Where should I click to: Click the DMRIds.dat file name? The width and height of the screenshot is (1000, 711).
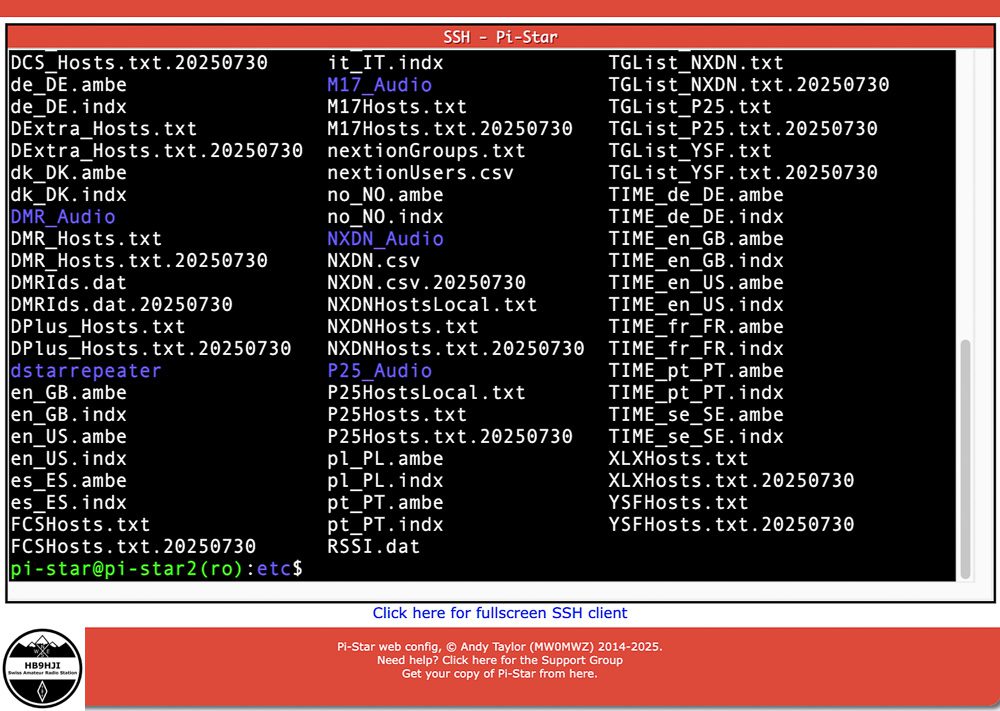coord(68,282)
